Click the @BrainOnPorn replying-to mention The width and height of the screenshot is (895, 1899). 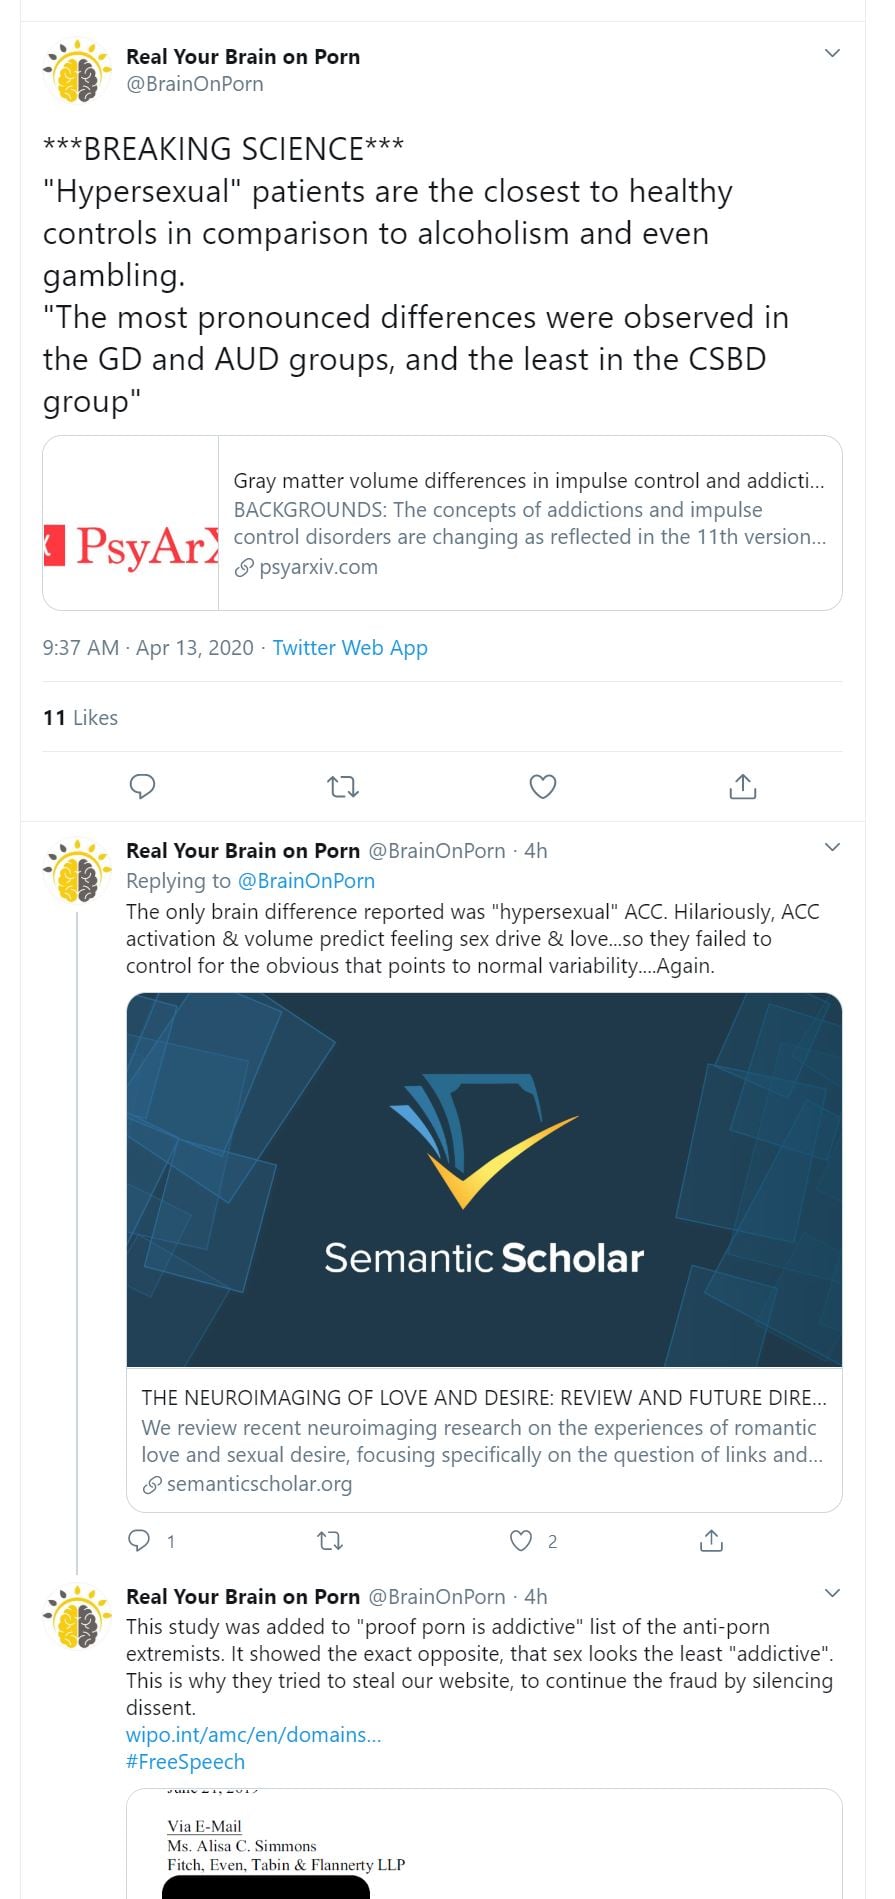(x=306, y=881)
